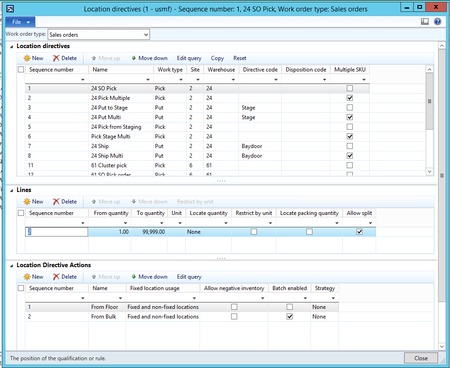
Task: Uncheck Multiple SKU for 24 Pick Multiple
Action: click(349, 98)
